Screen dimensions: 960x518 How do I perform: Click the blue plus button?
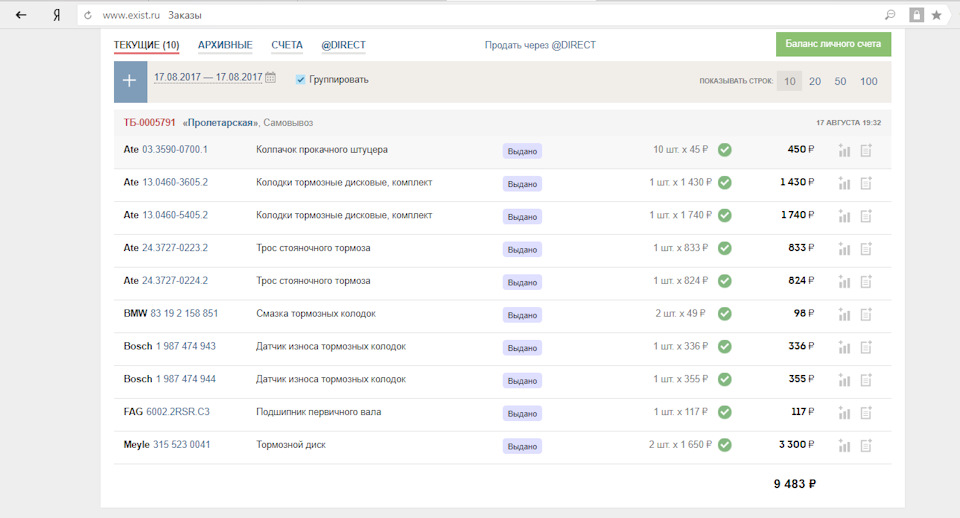[130, 81]
